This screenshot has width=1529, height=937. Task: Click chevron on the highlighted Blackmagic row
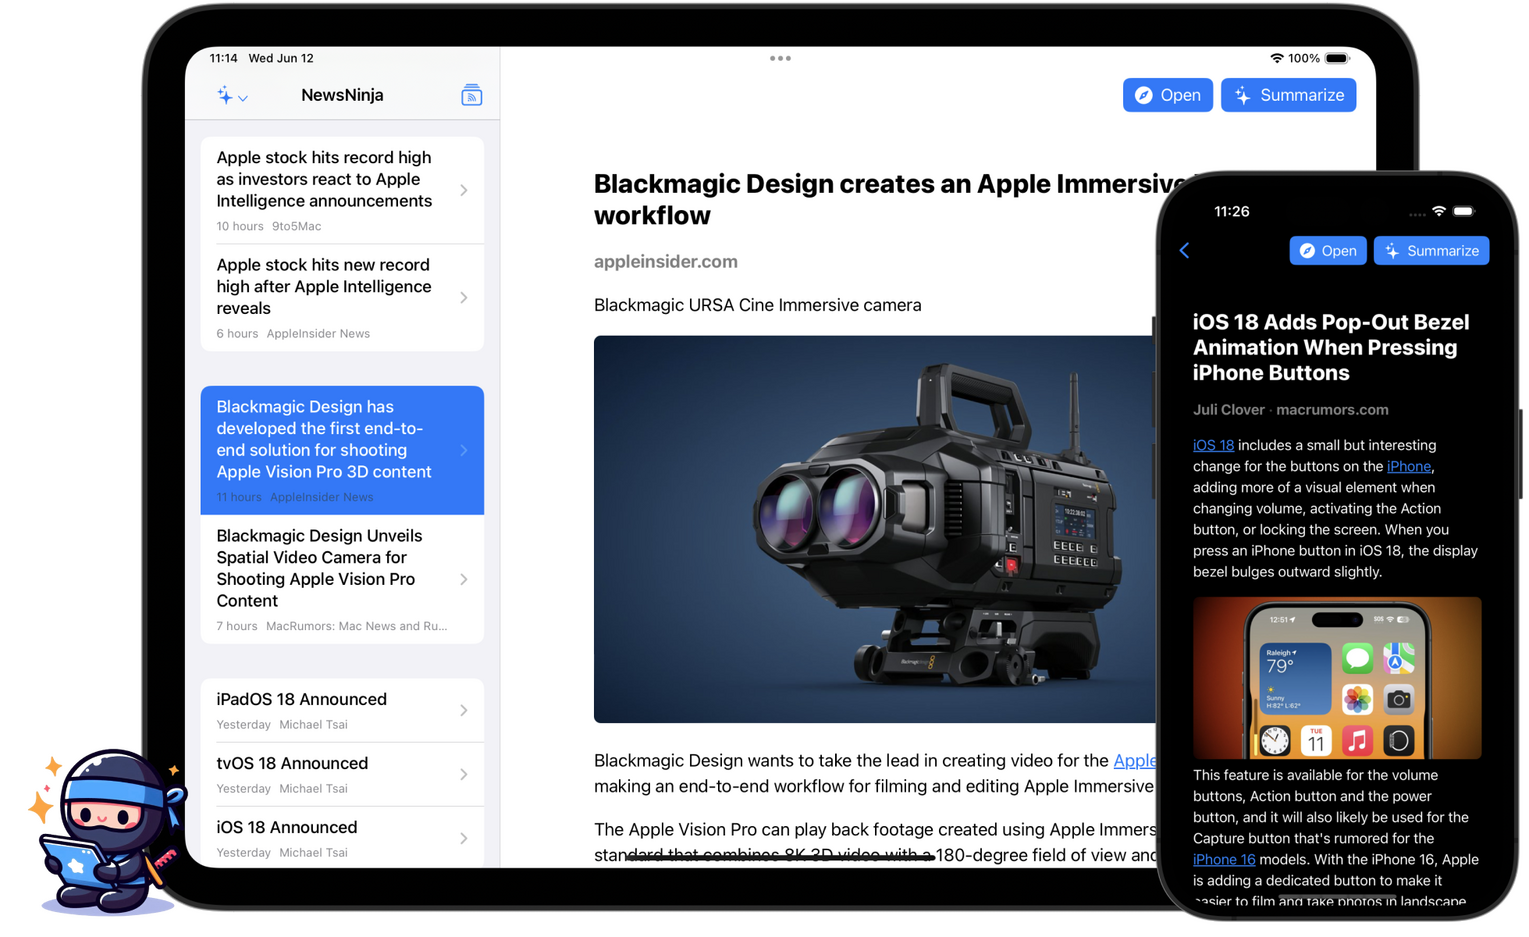[x=464, y=450]
